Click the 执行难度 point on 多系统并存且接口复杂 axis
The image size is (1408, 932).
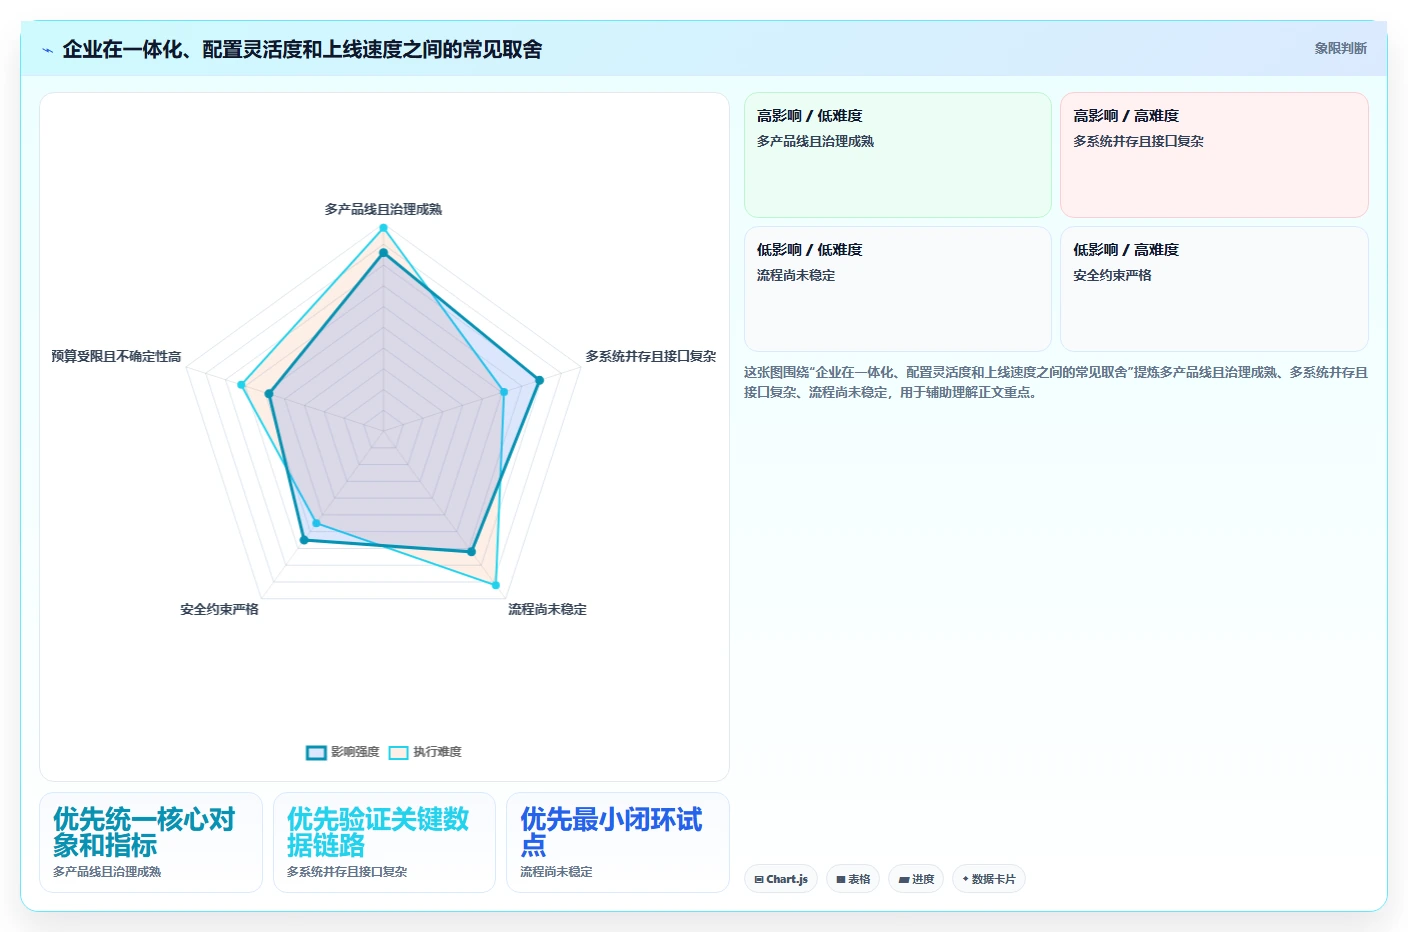point(504,392)
